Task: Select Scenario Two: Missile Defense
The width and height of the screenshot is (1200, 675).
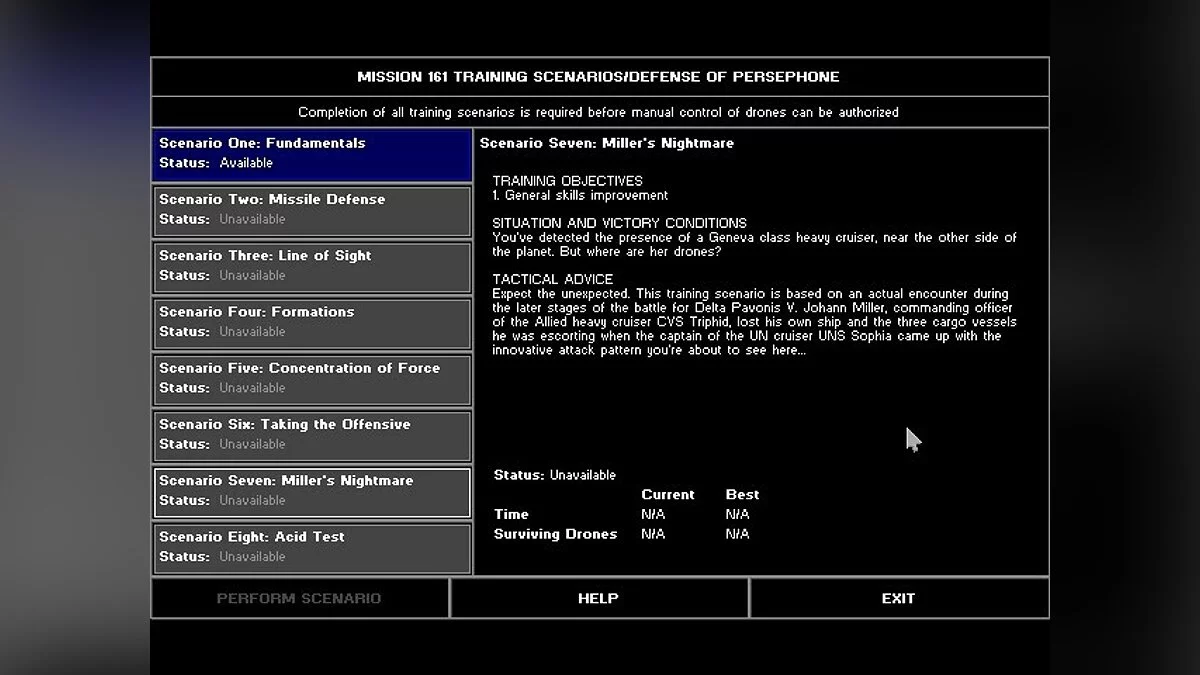Action: click(x=312, y=210)
